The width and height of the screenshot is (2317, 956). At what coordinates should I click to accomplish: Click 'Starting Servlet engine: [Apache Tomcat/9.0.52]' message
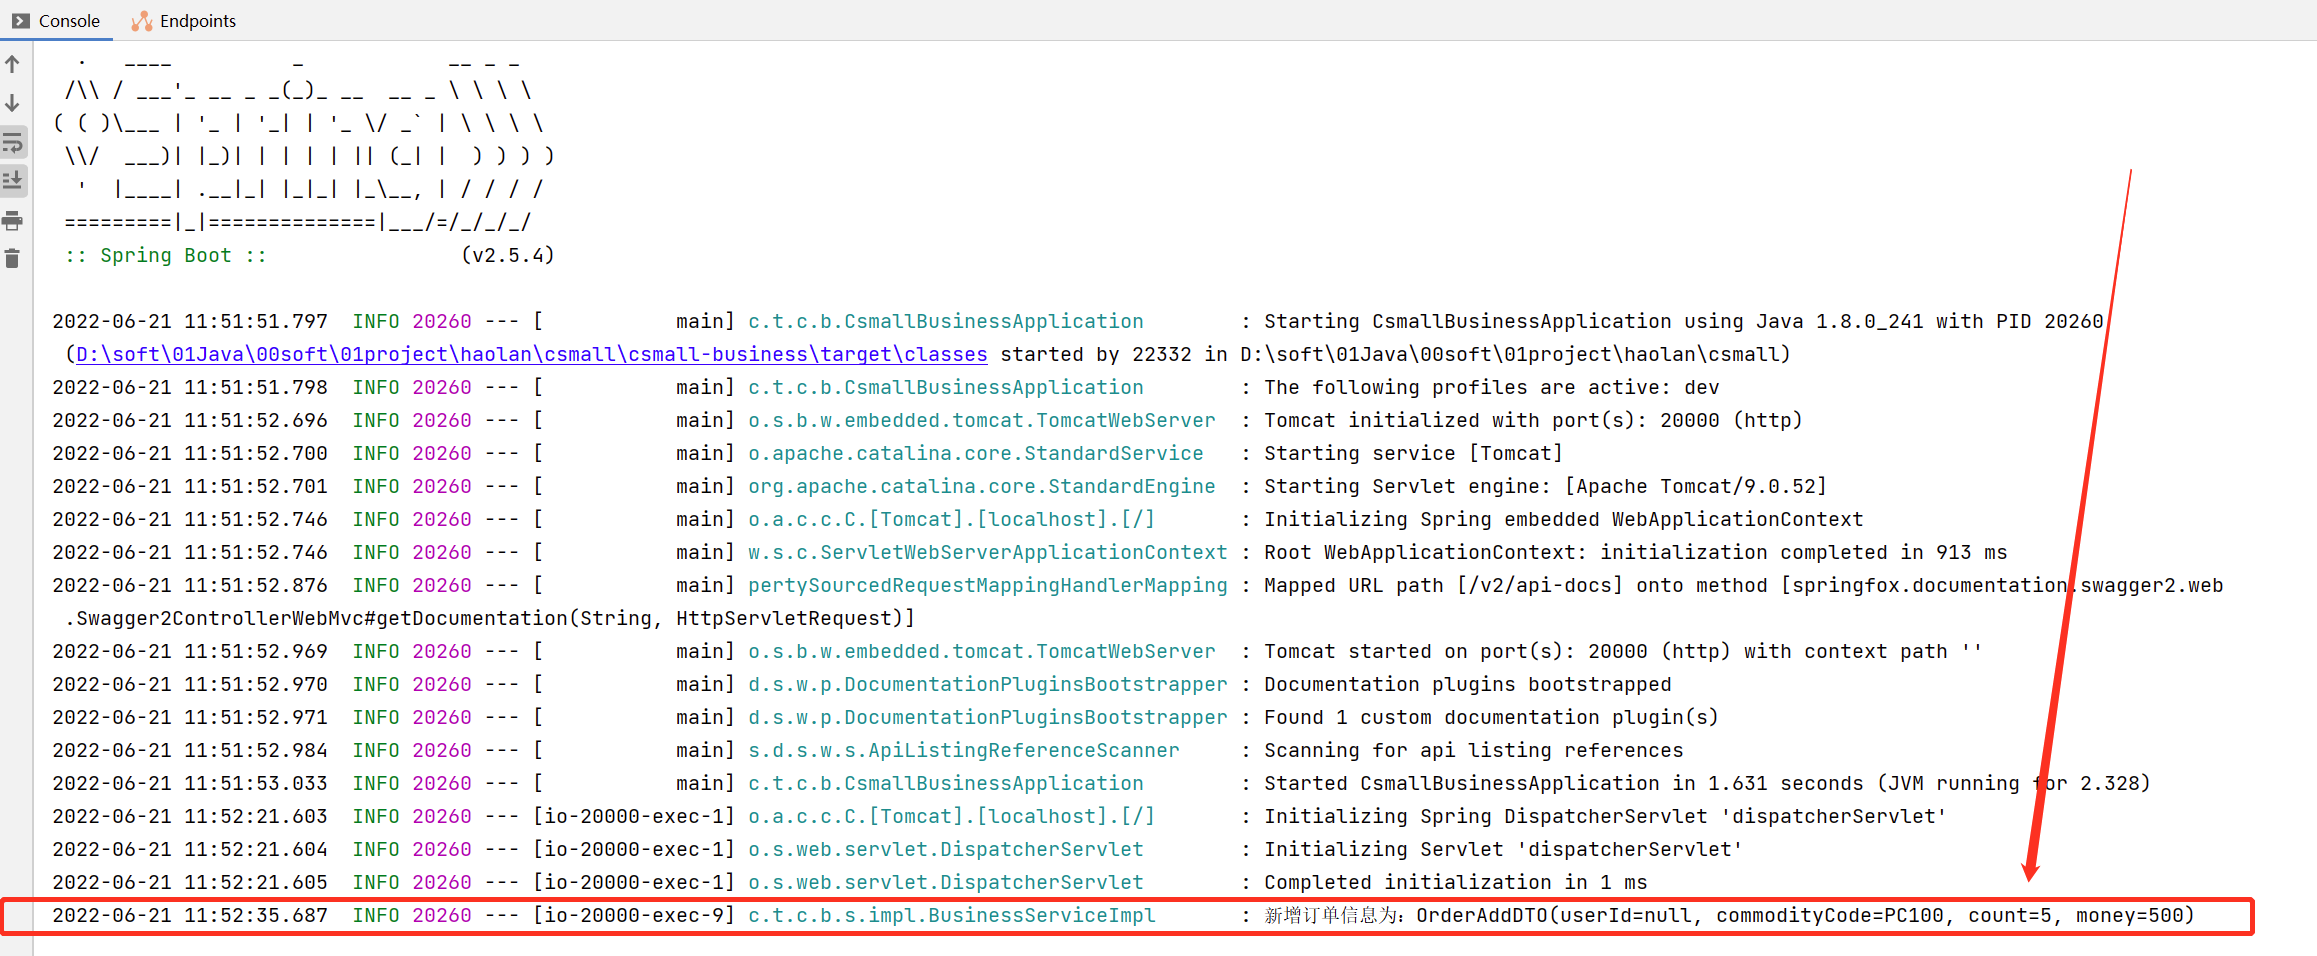(x=1545, y=486)
